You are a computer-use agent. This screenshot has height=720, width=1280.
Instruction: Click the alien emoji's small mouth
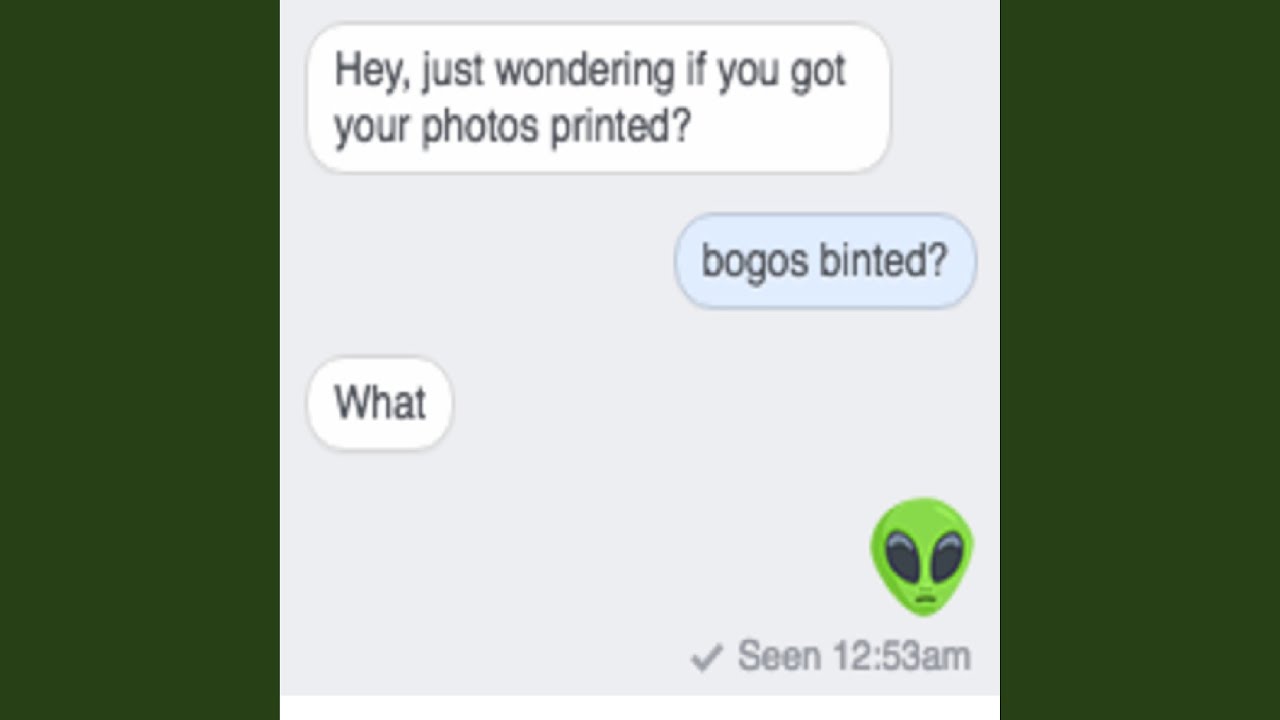[924, 598]
